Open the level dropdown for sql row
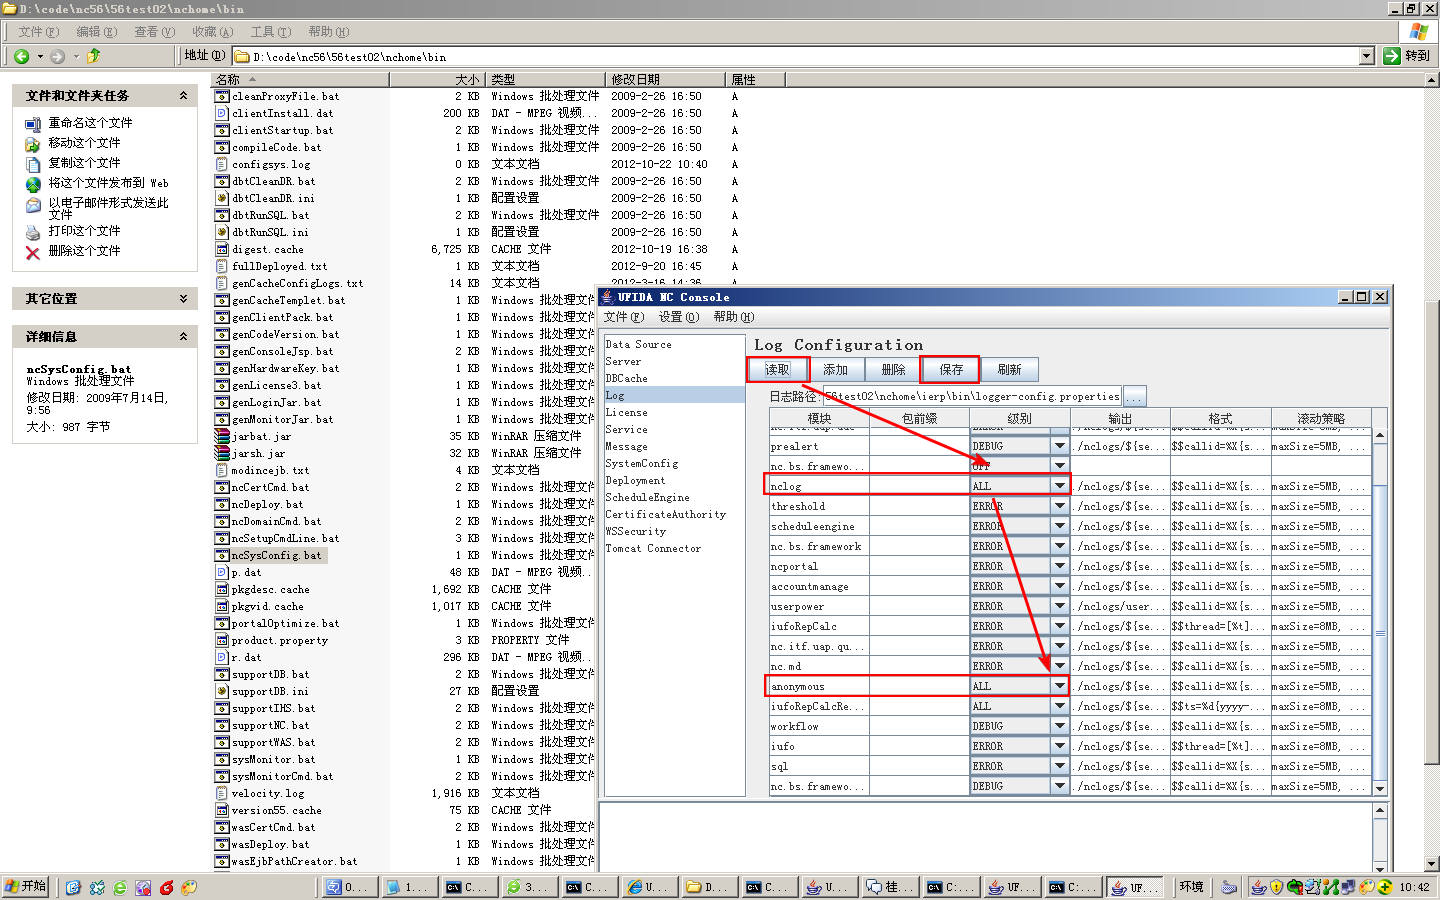1440x900 pixels. point(1059,766)
